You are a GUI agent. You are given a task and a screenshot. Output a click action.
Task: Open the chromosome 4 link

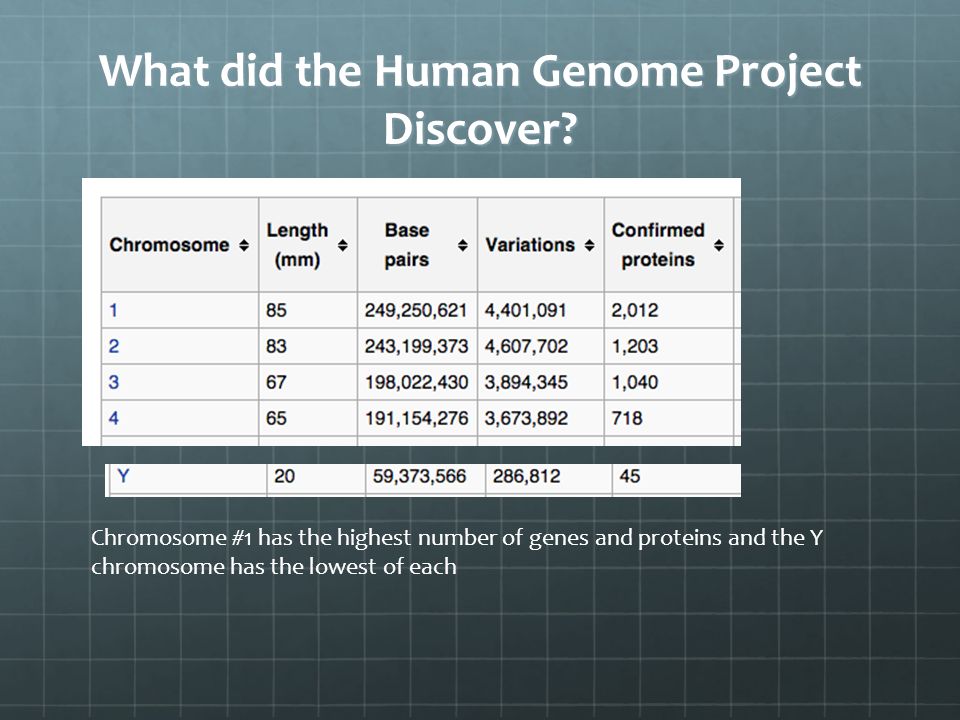(114, 419)
